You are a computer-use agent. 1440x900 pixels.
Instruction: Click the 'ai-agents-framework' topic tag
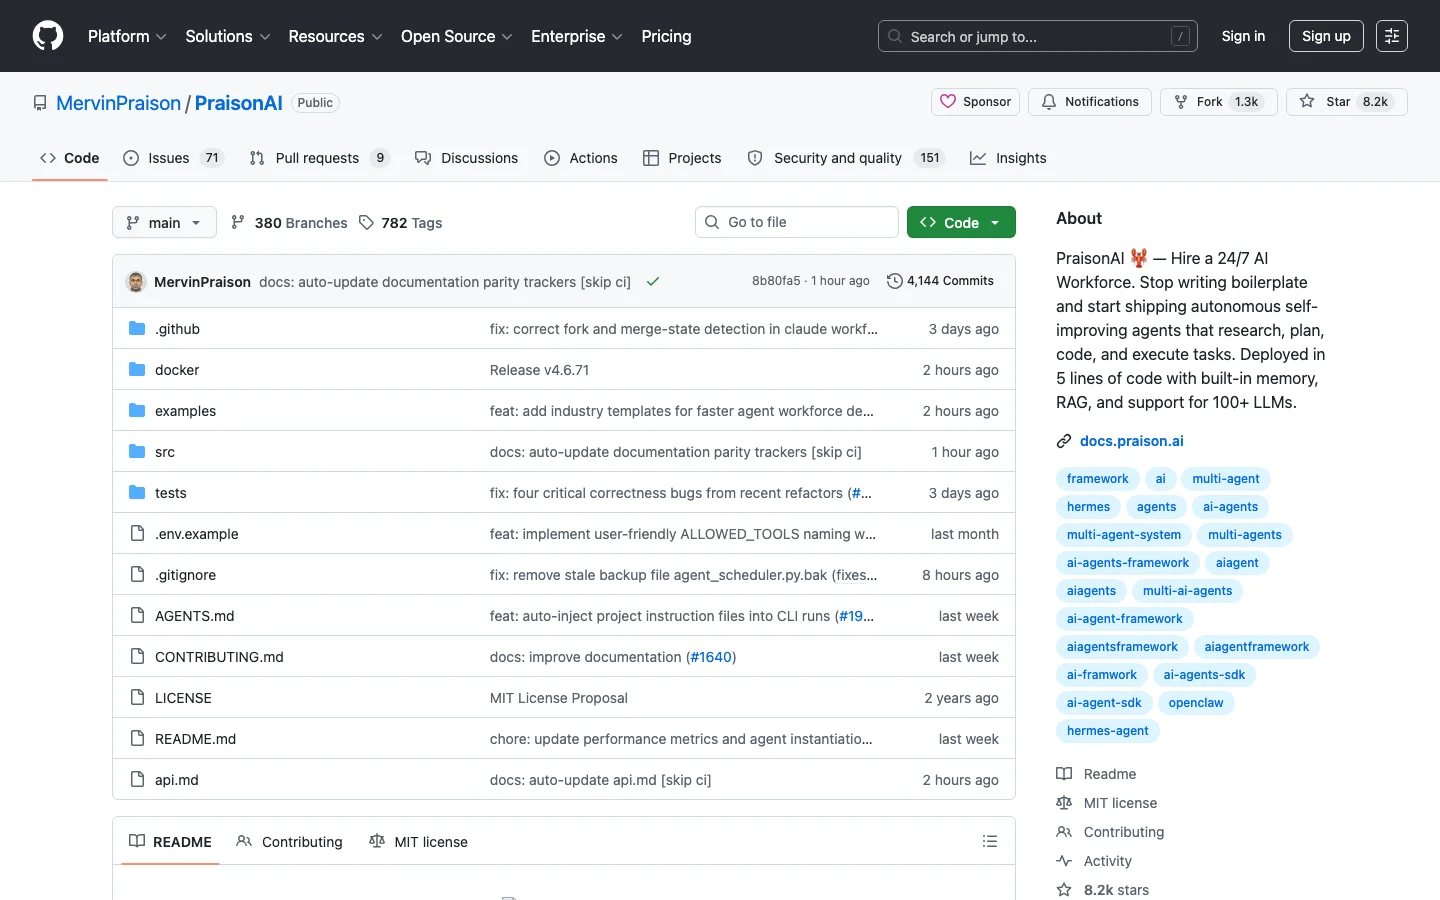point(1128,563)
